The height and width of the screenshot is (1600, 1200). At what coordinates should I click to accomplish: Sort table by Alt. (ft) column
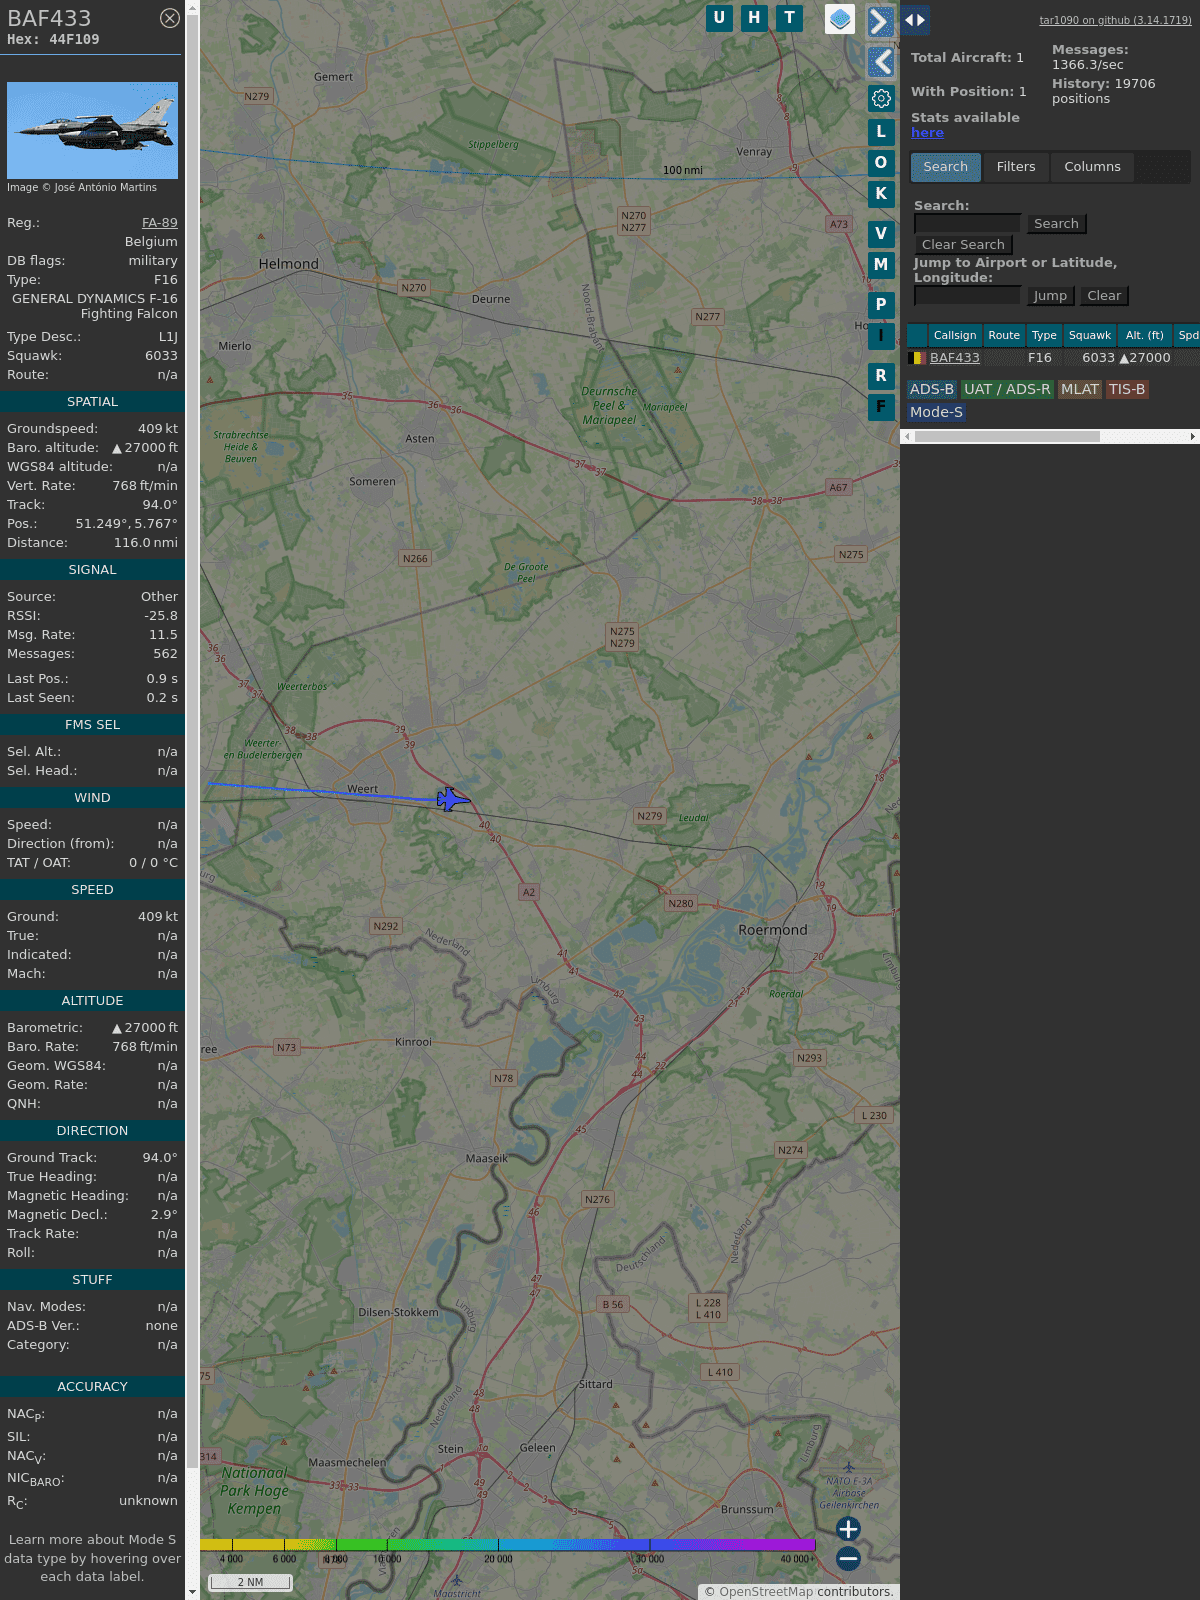coord(1145,336)
